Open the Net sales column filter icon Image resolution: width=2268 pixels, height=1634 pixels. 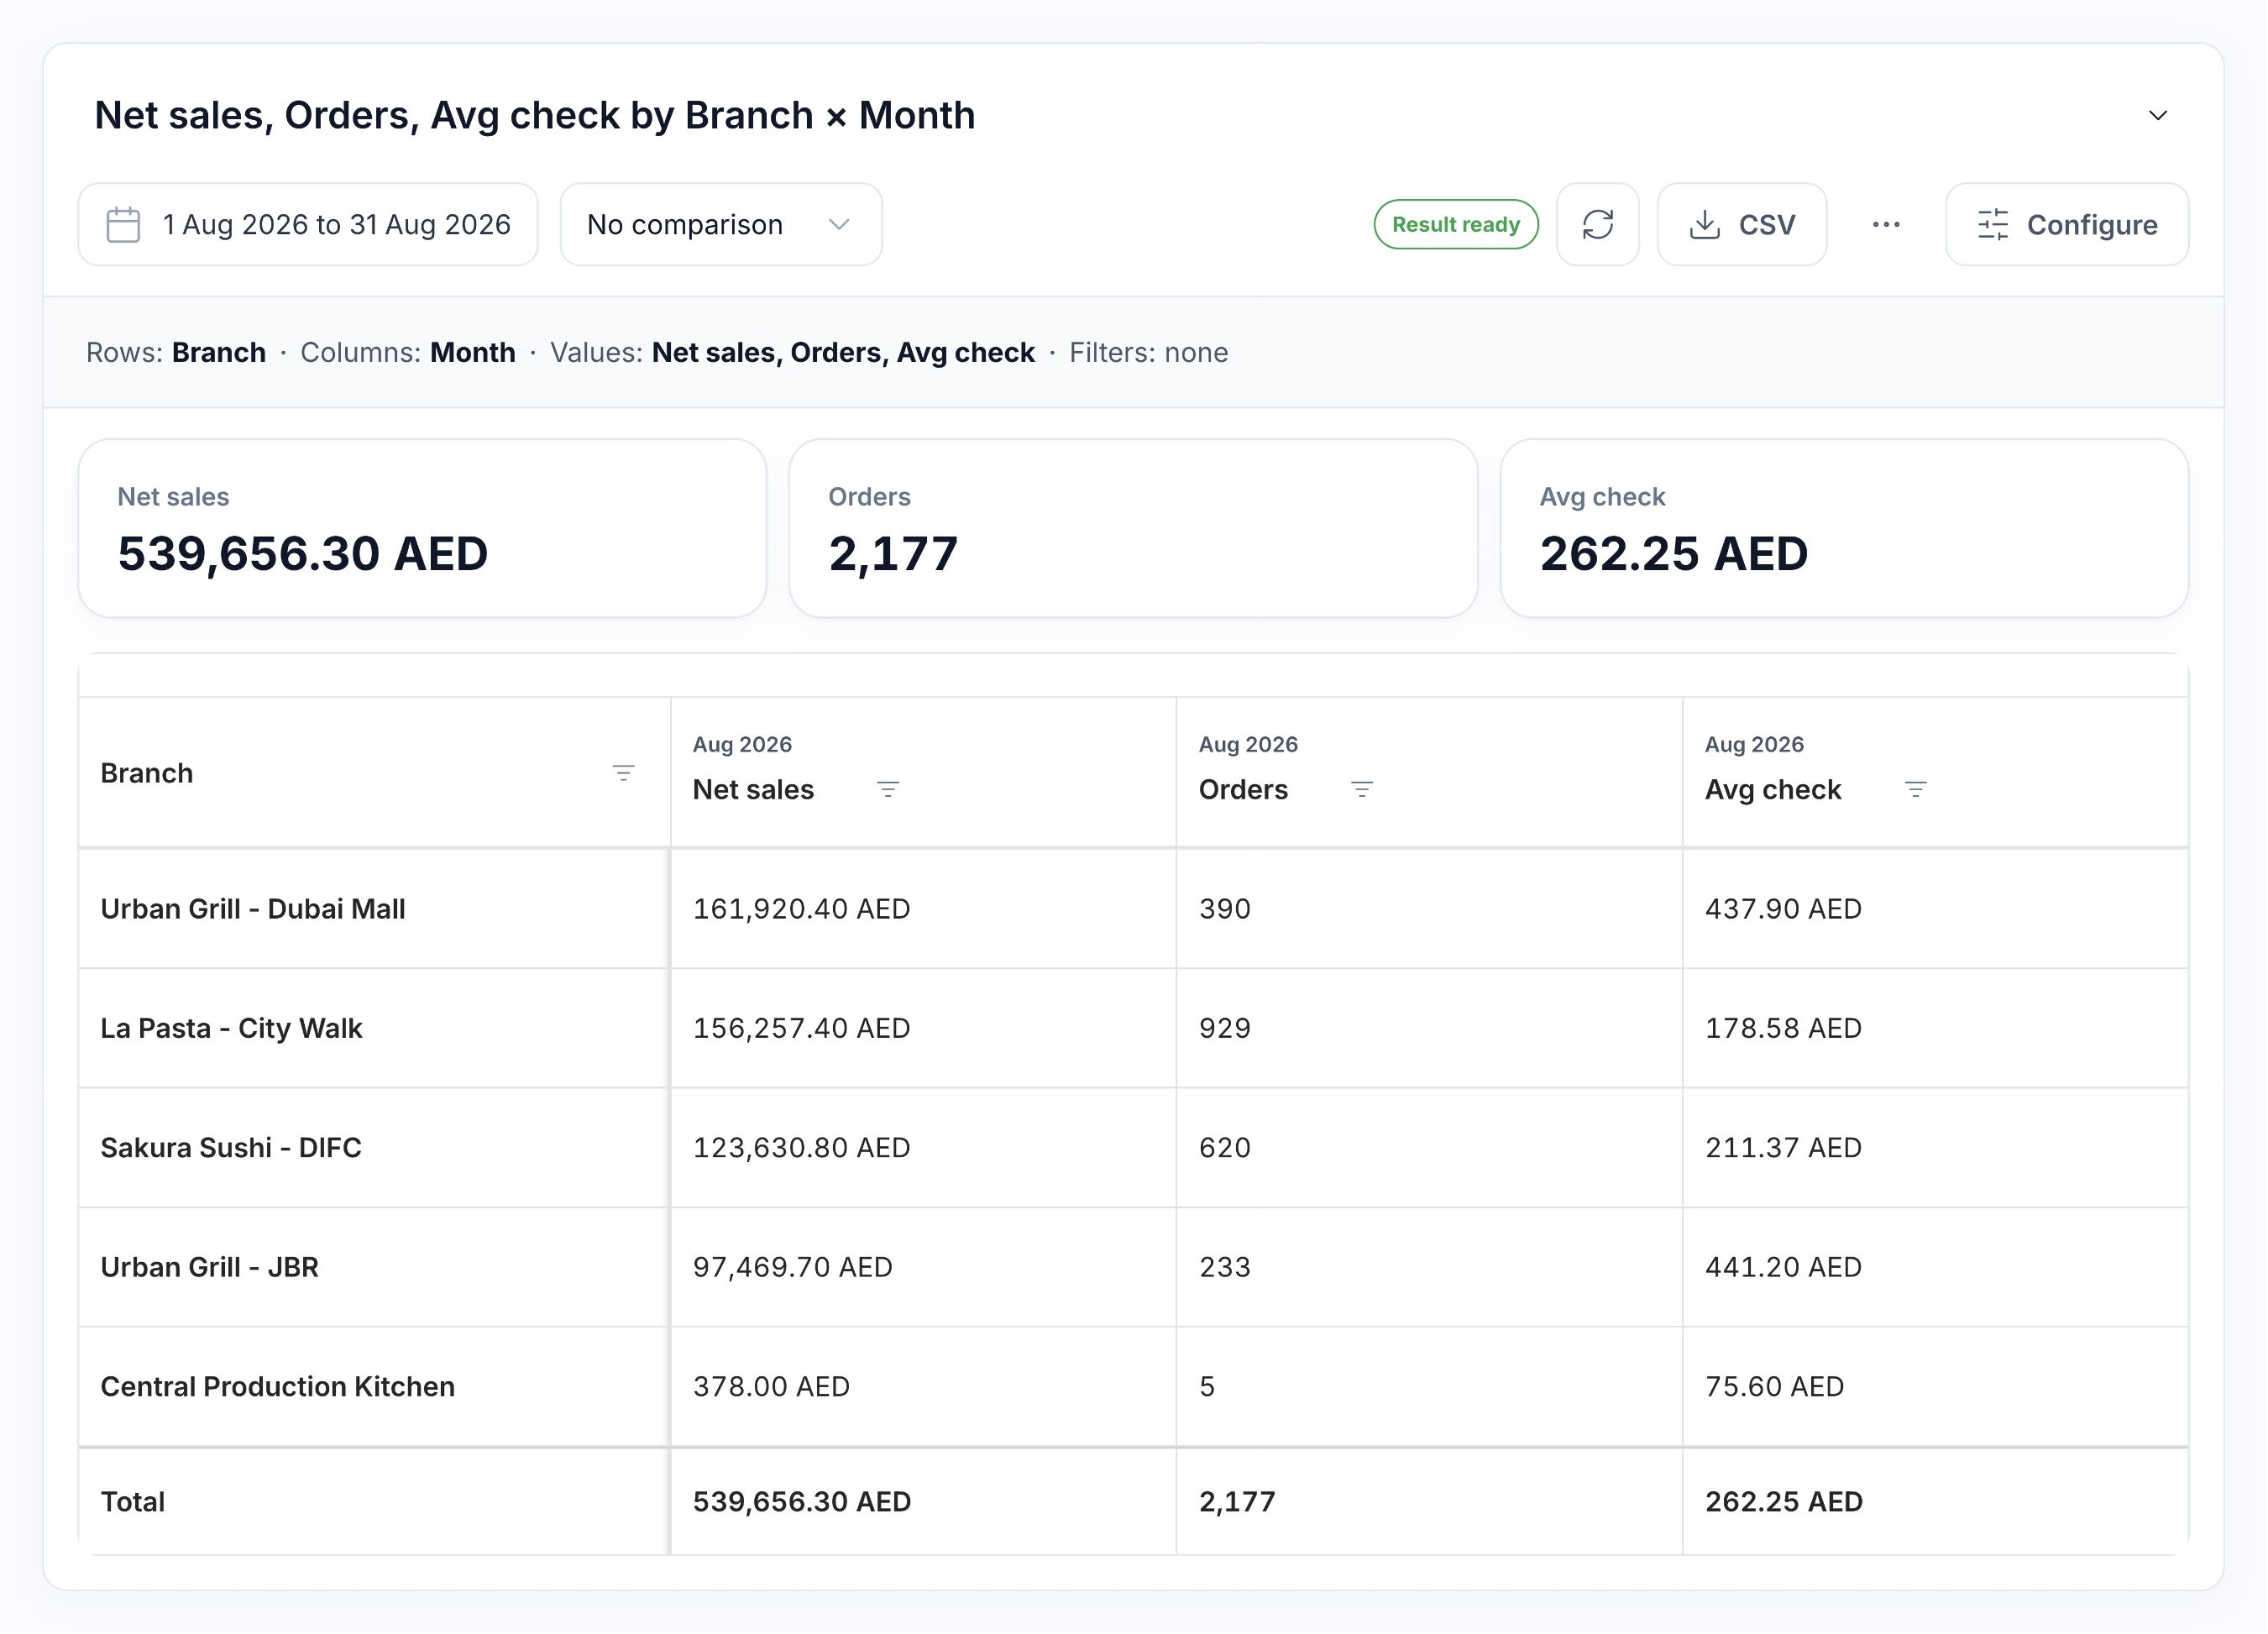[x=887, y=789]
